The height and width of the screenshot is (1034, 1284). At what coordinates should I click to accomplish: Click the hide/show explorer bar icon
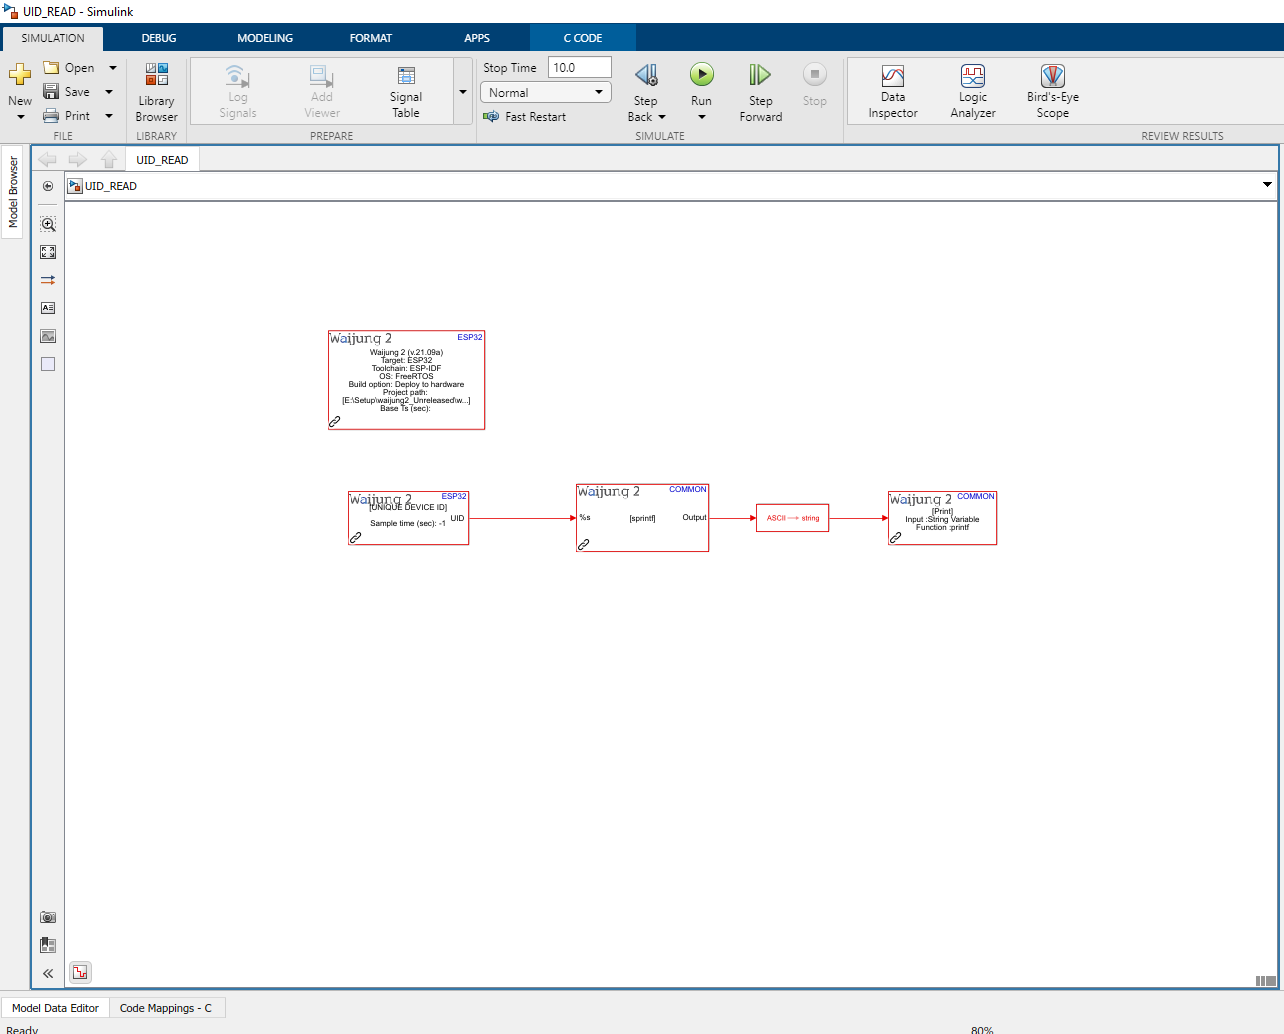(x=48, y=186)
